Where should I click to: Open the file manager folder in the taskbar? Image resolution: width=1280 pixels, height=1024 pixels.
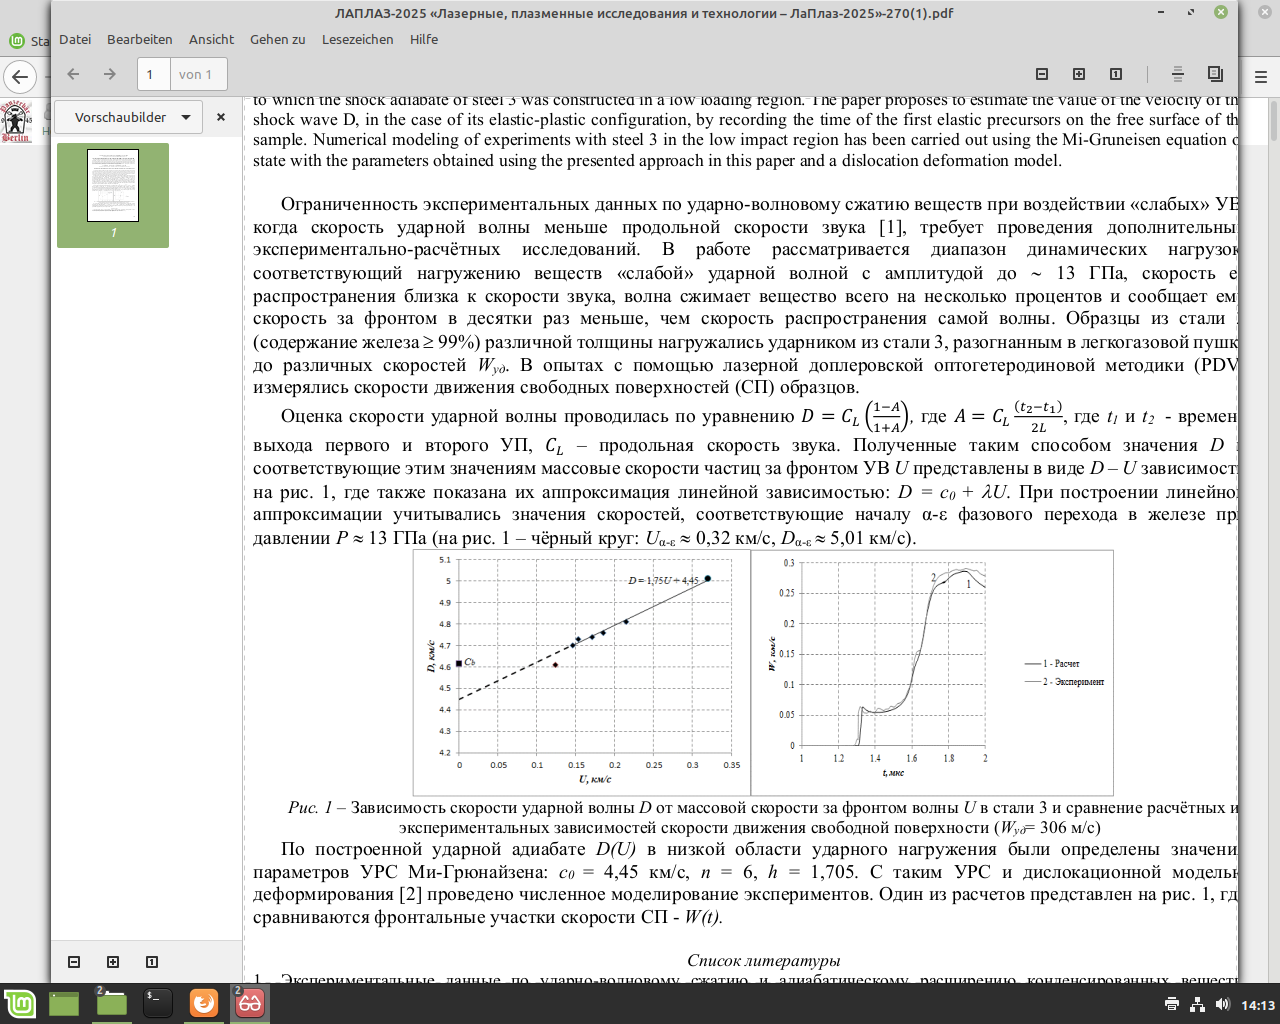pyautogui.click(x=111, y=1003)
